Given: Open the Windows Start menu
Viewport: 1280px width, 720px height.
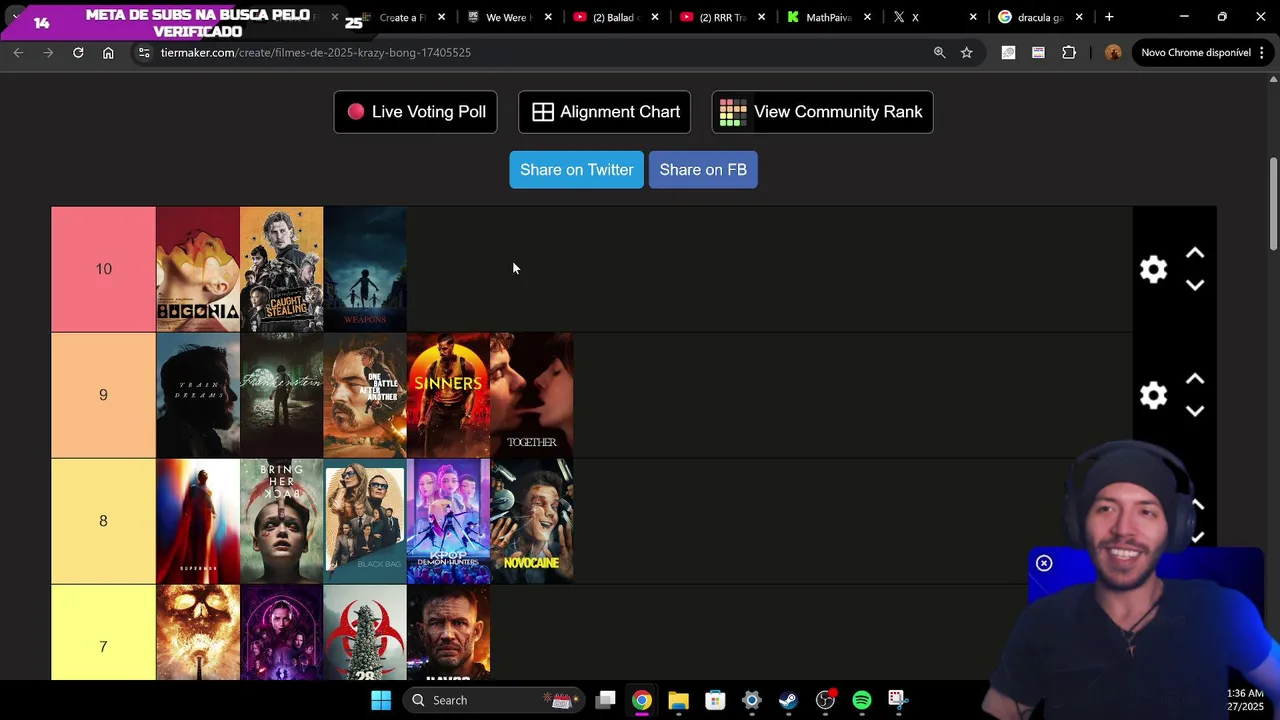Looking at the screenshot, I should 381,700.
